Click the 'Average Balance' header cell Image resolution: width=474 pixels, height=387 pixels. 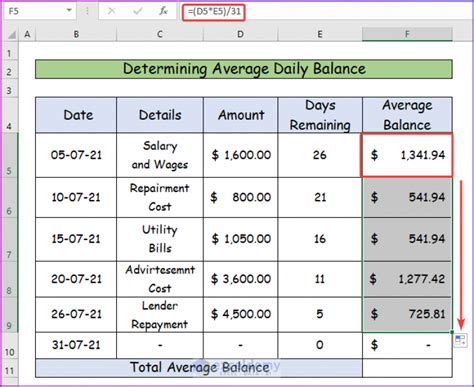coord(407,115)
